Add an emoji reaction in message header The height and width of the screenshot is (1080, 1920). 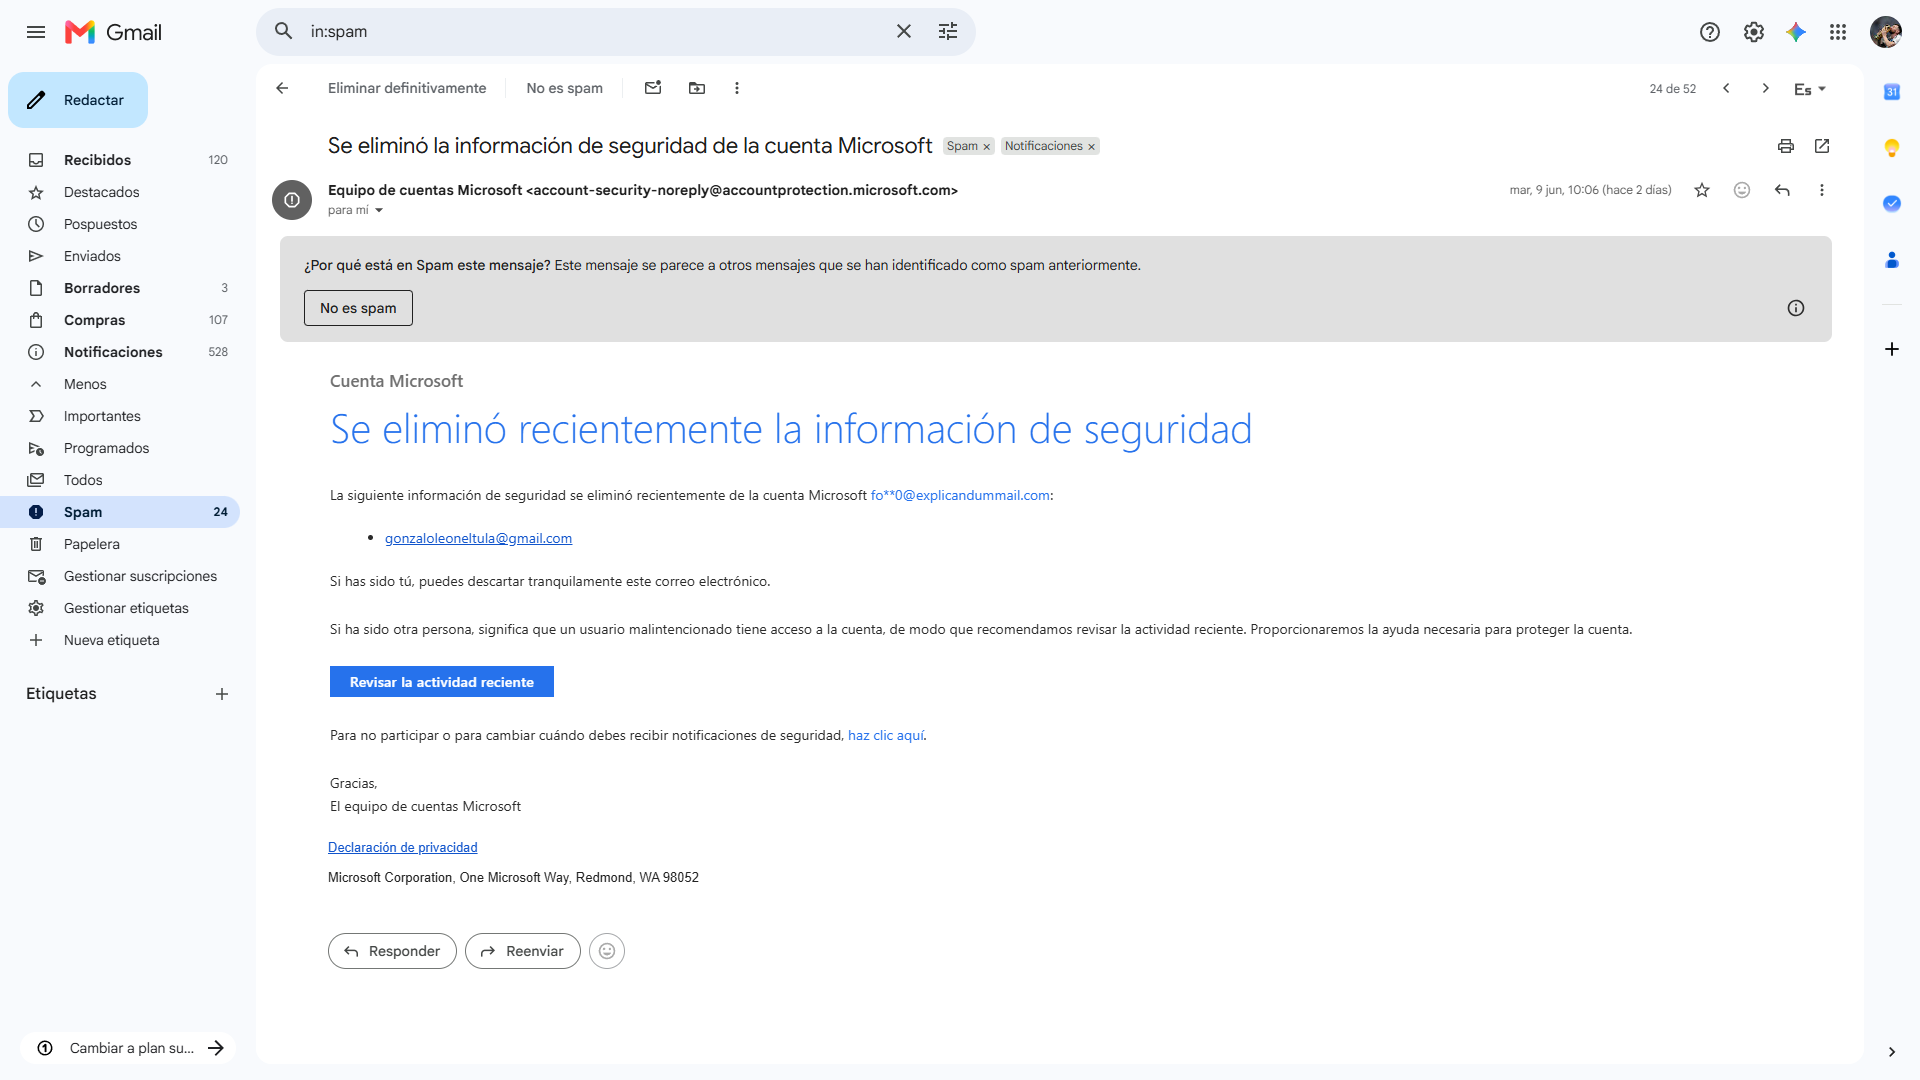[1742, 190]
